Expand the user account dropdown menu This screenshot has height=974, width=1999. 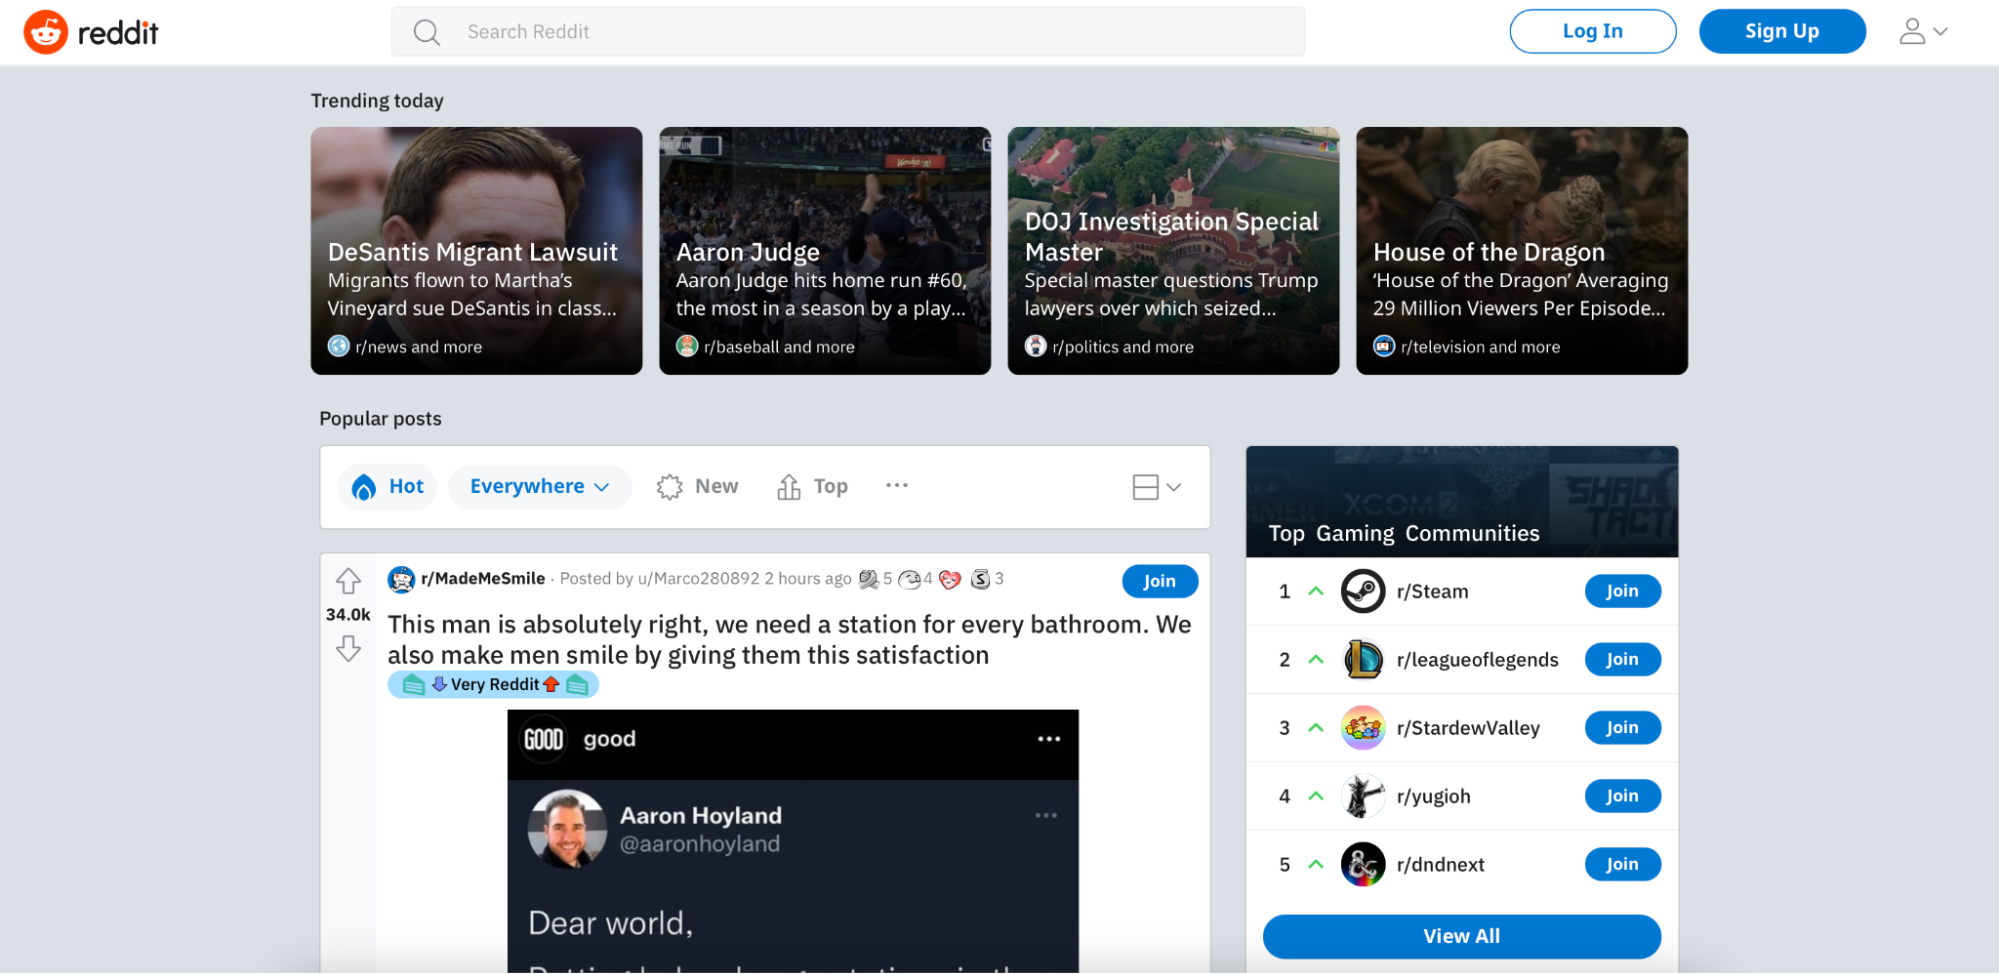coord(1923,32)
